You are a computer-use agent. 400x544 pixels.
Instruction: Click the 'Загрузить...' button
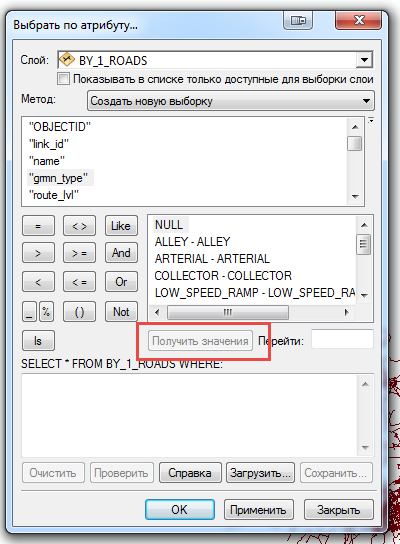pyautogui.click(x=260, y=473)
